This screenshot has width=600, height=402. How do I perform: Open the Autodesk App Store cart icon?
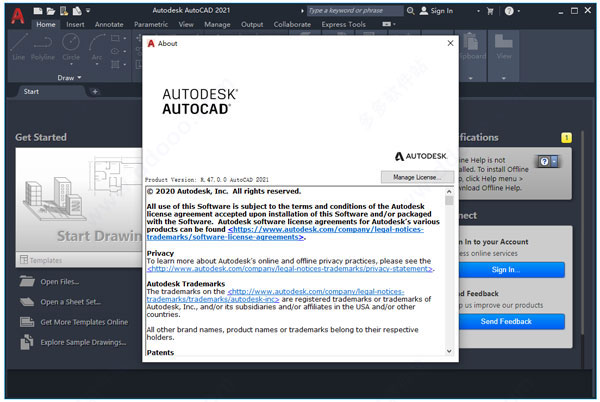coord(490,11)
